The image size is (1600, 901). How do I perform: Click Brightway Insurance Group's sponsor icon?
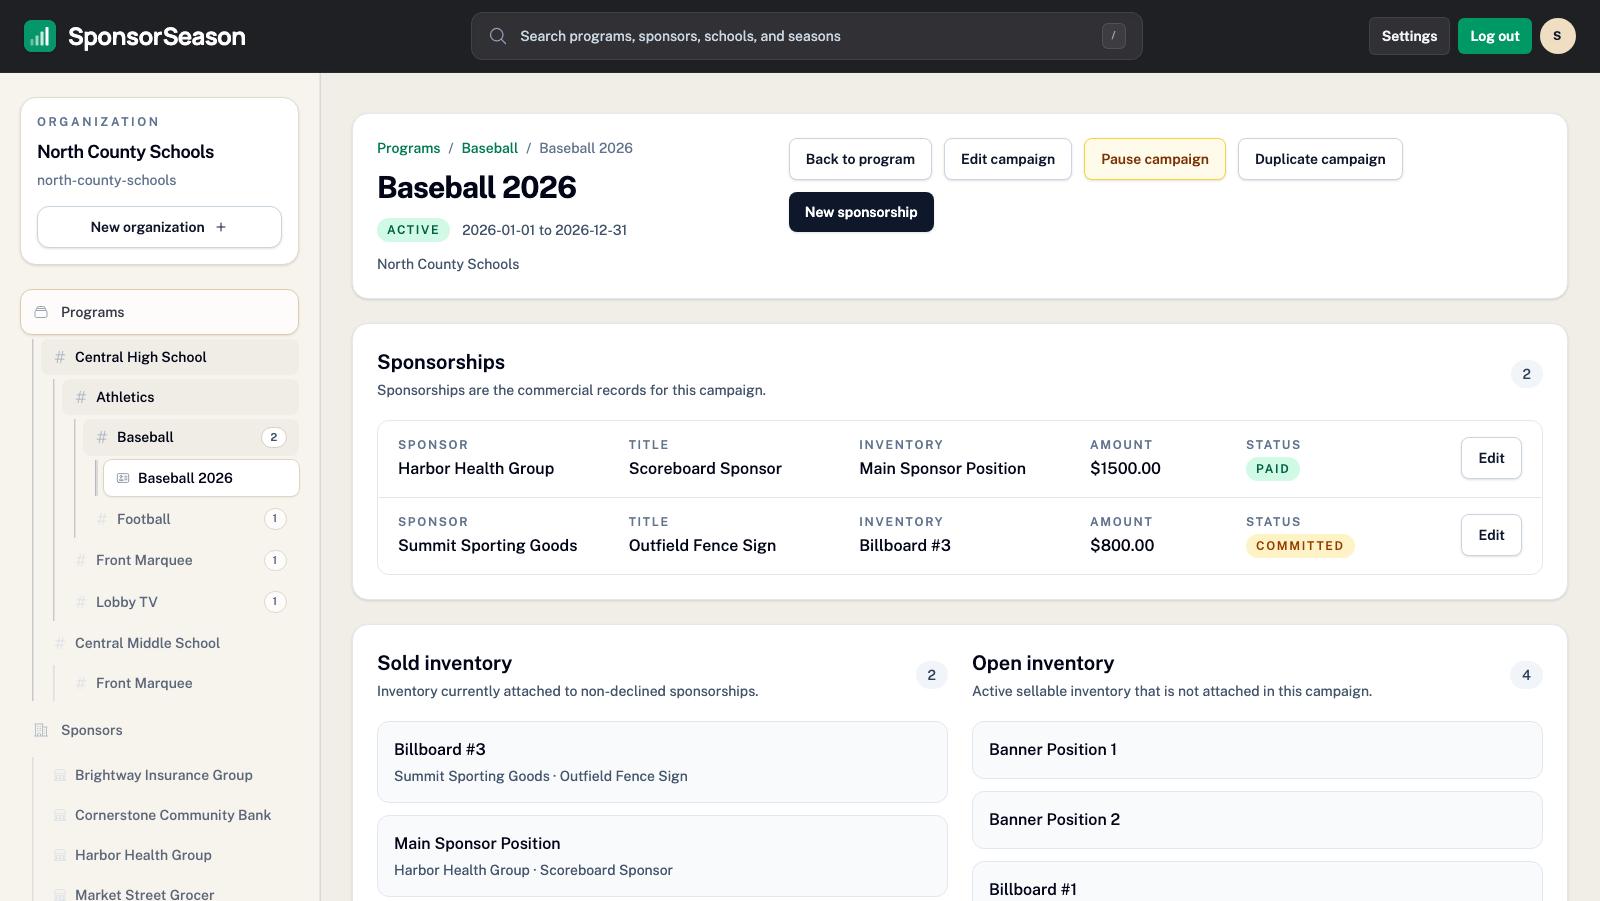[x=59, y=775]
